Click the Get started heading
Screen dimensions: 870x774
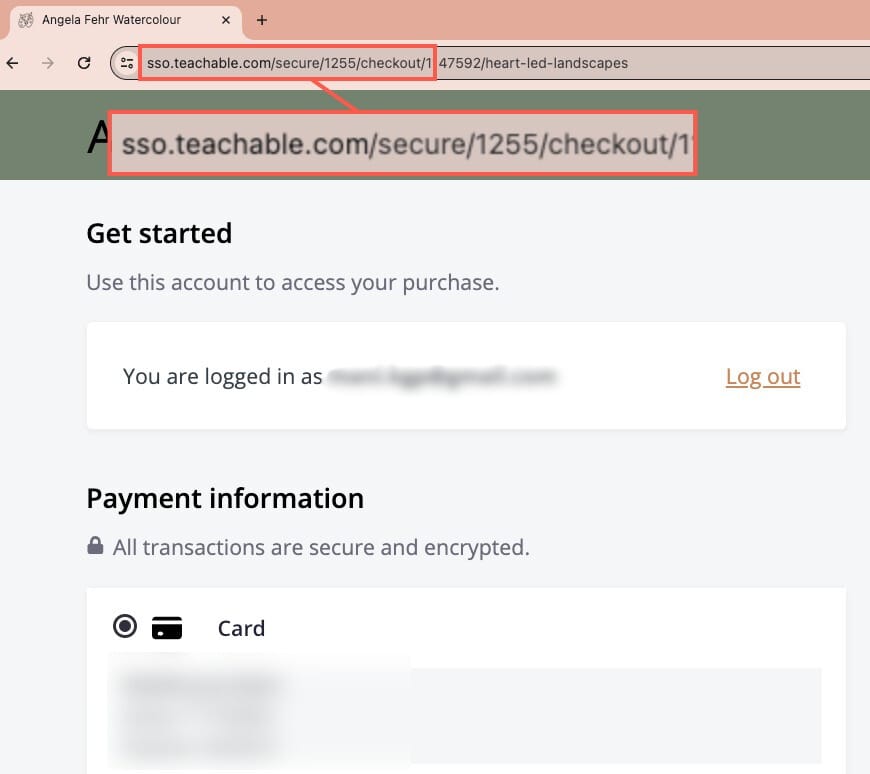click(159, 233)
